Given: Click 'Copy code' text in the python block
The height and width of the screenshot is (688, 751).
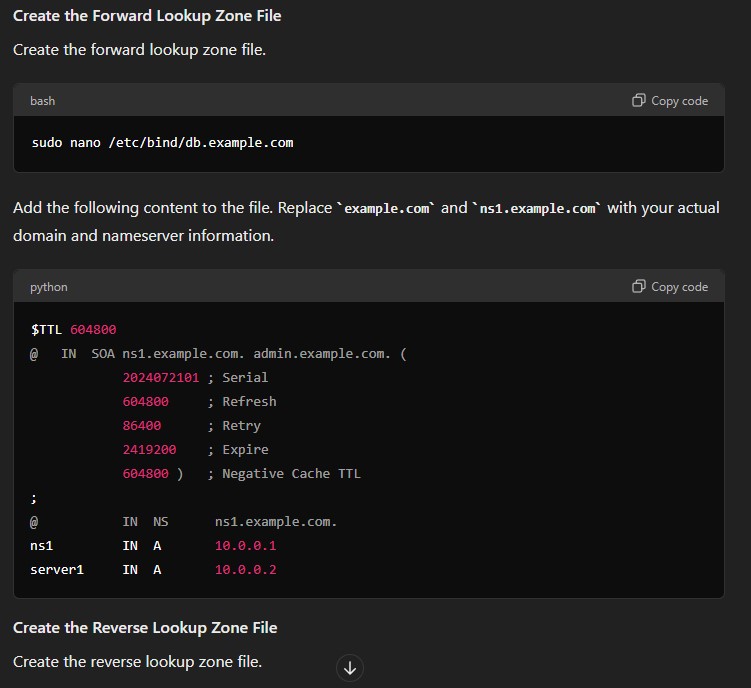Looking at the screenshot, I should click(x=679, y=287).
